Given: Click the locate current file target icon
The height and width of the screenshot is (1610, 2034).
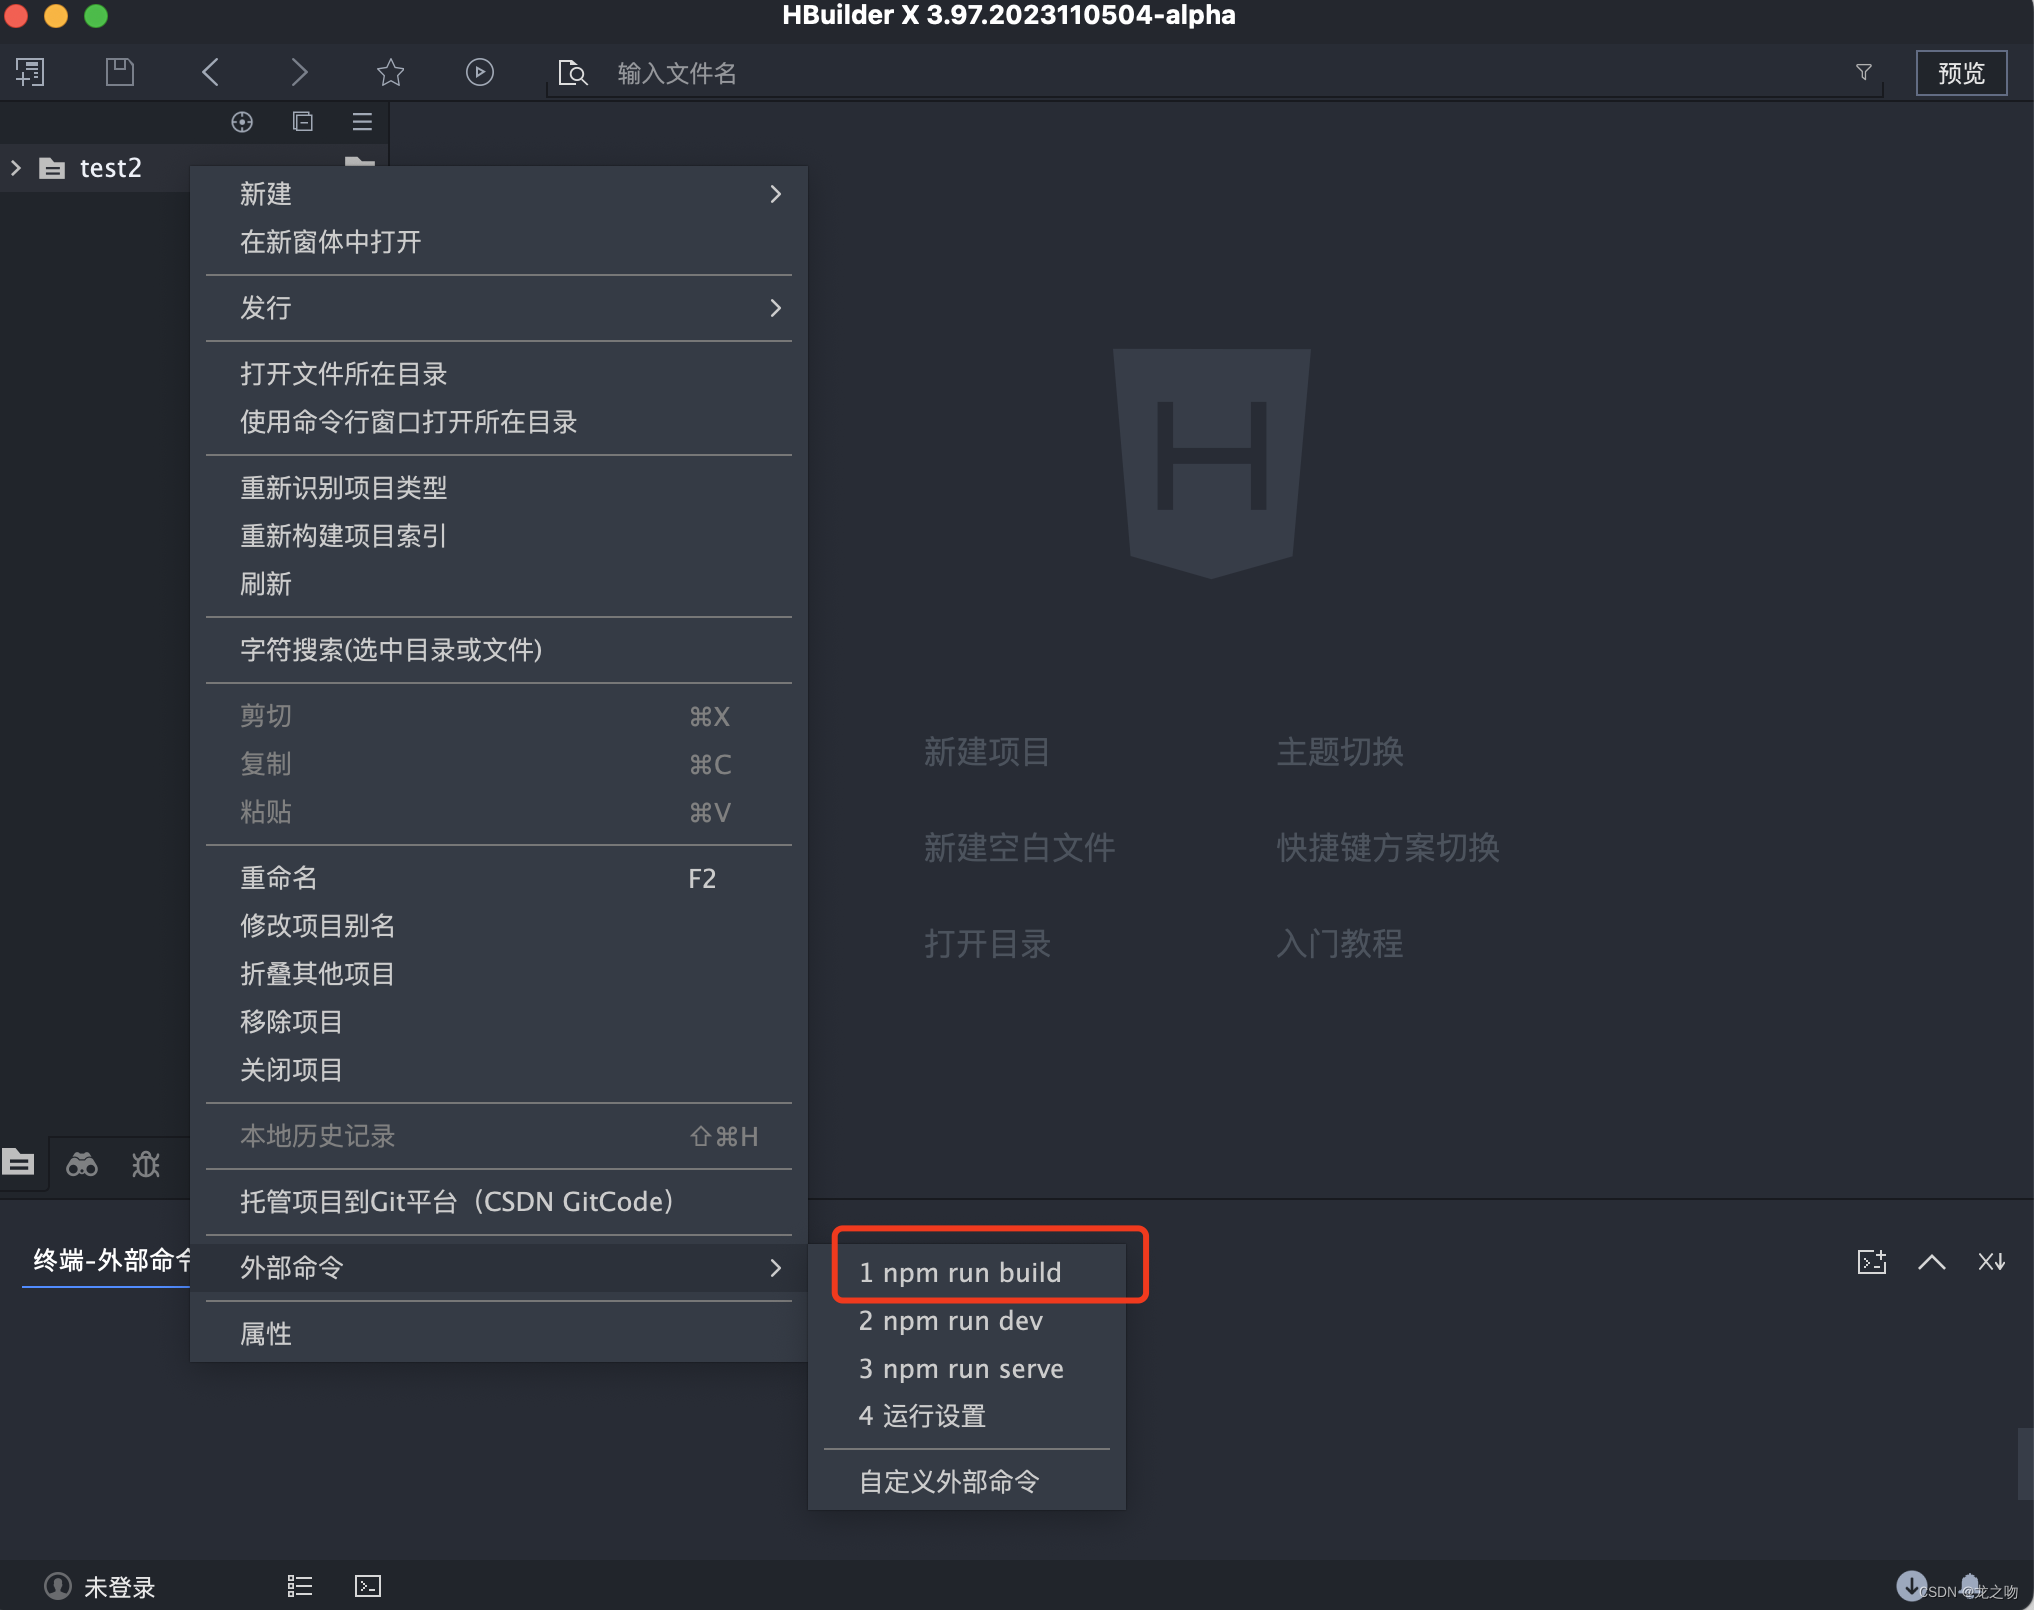Looking at the screenshot, I should (x=242, y=122).
